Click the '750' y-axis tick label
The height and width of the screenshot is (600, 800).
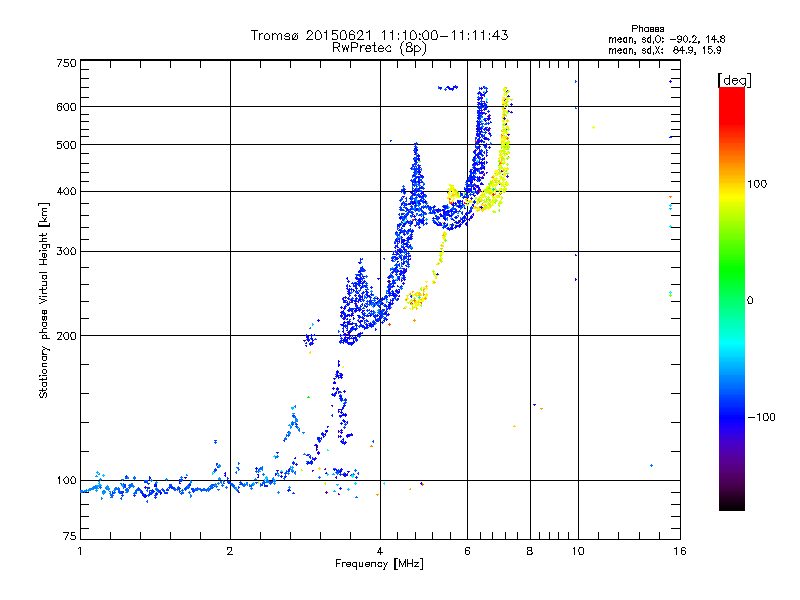(66, 63)
